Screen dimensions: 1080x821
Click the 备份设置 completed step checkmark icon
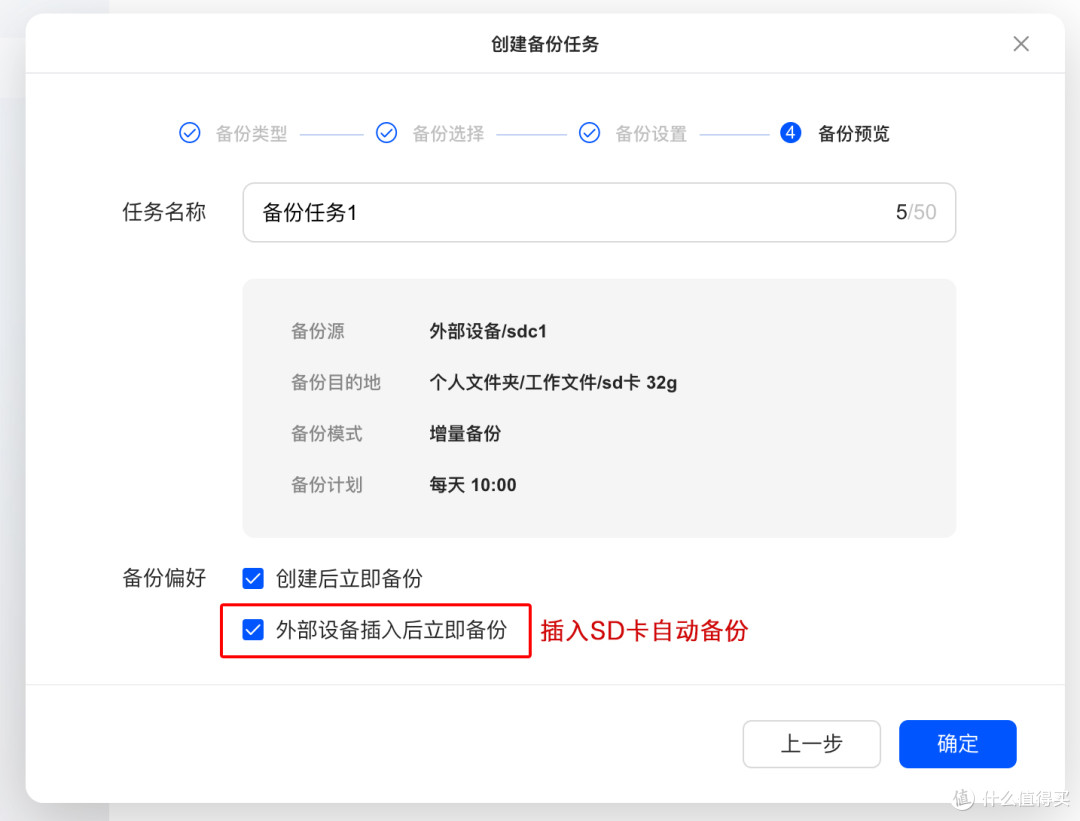[589, 133]
